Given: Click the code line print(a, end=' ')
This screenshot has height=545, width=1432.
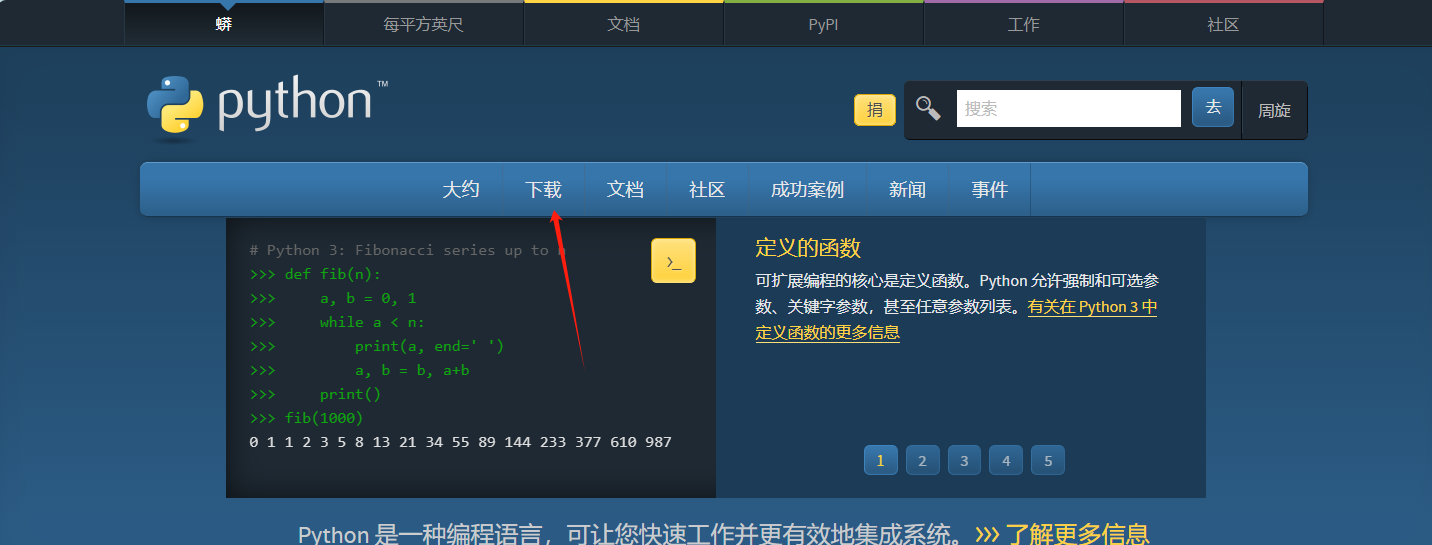Looking at the screenshot, I should [x=377, y=346].
